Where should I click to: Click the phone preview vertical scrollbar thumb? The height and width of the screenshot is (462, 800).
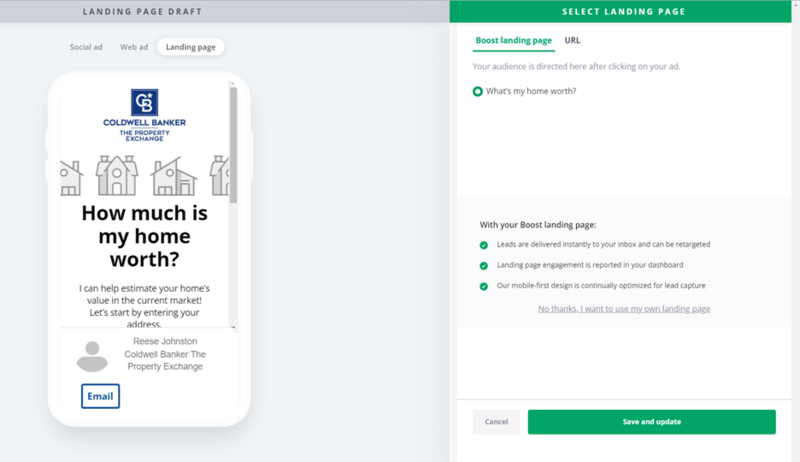click(x=233, y=145)
